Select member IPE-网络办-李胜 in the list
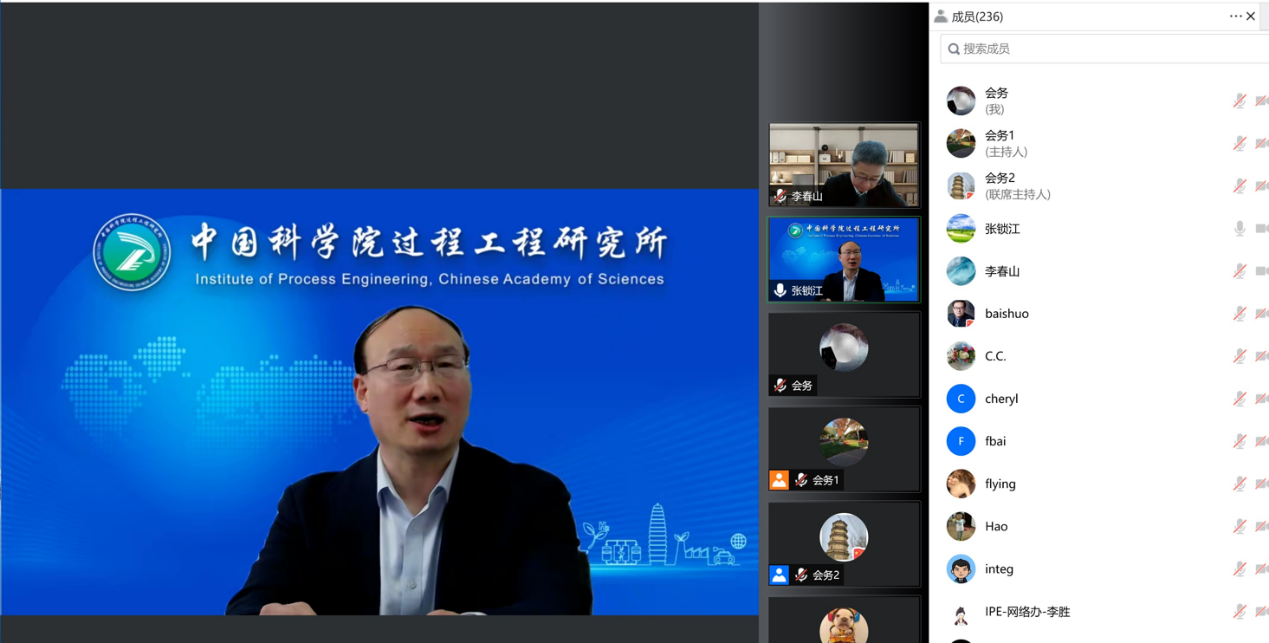 [x=1027, y=611]
